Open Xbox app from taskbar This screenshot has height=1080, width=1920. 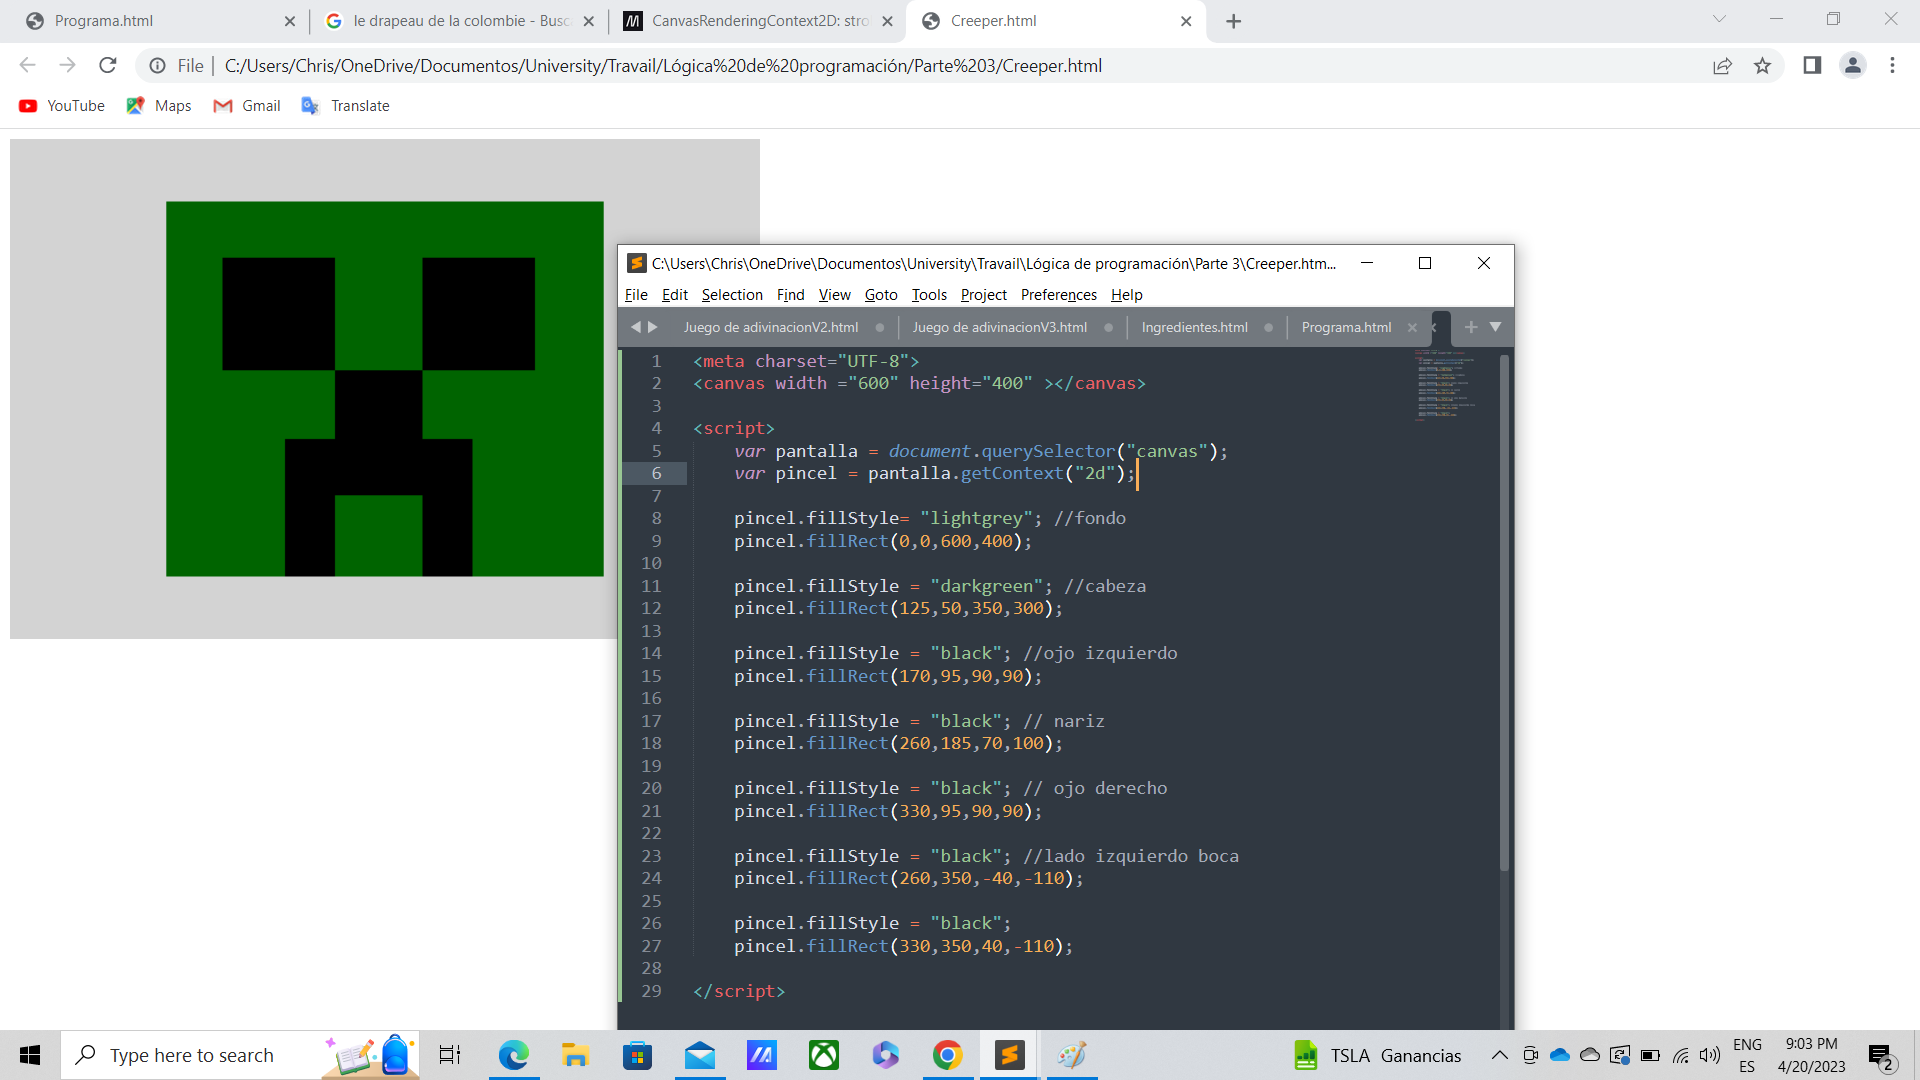coord(824,1055)
